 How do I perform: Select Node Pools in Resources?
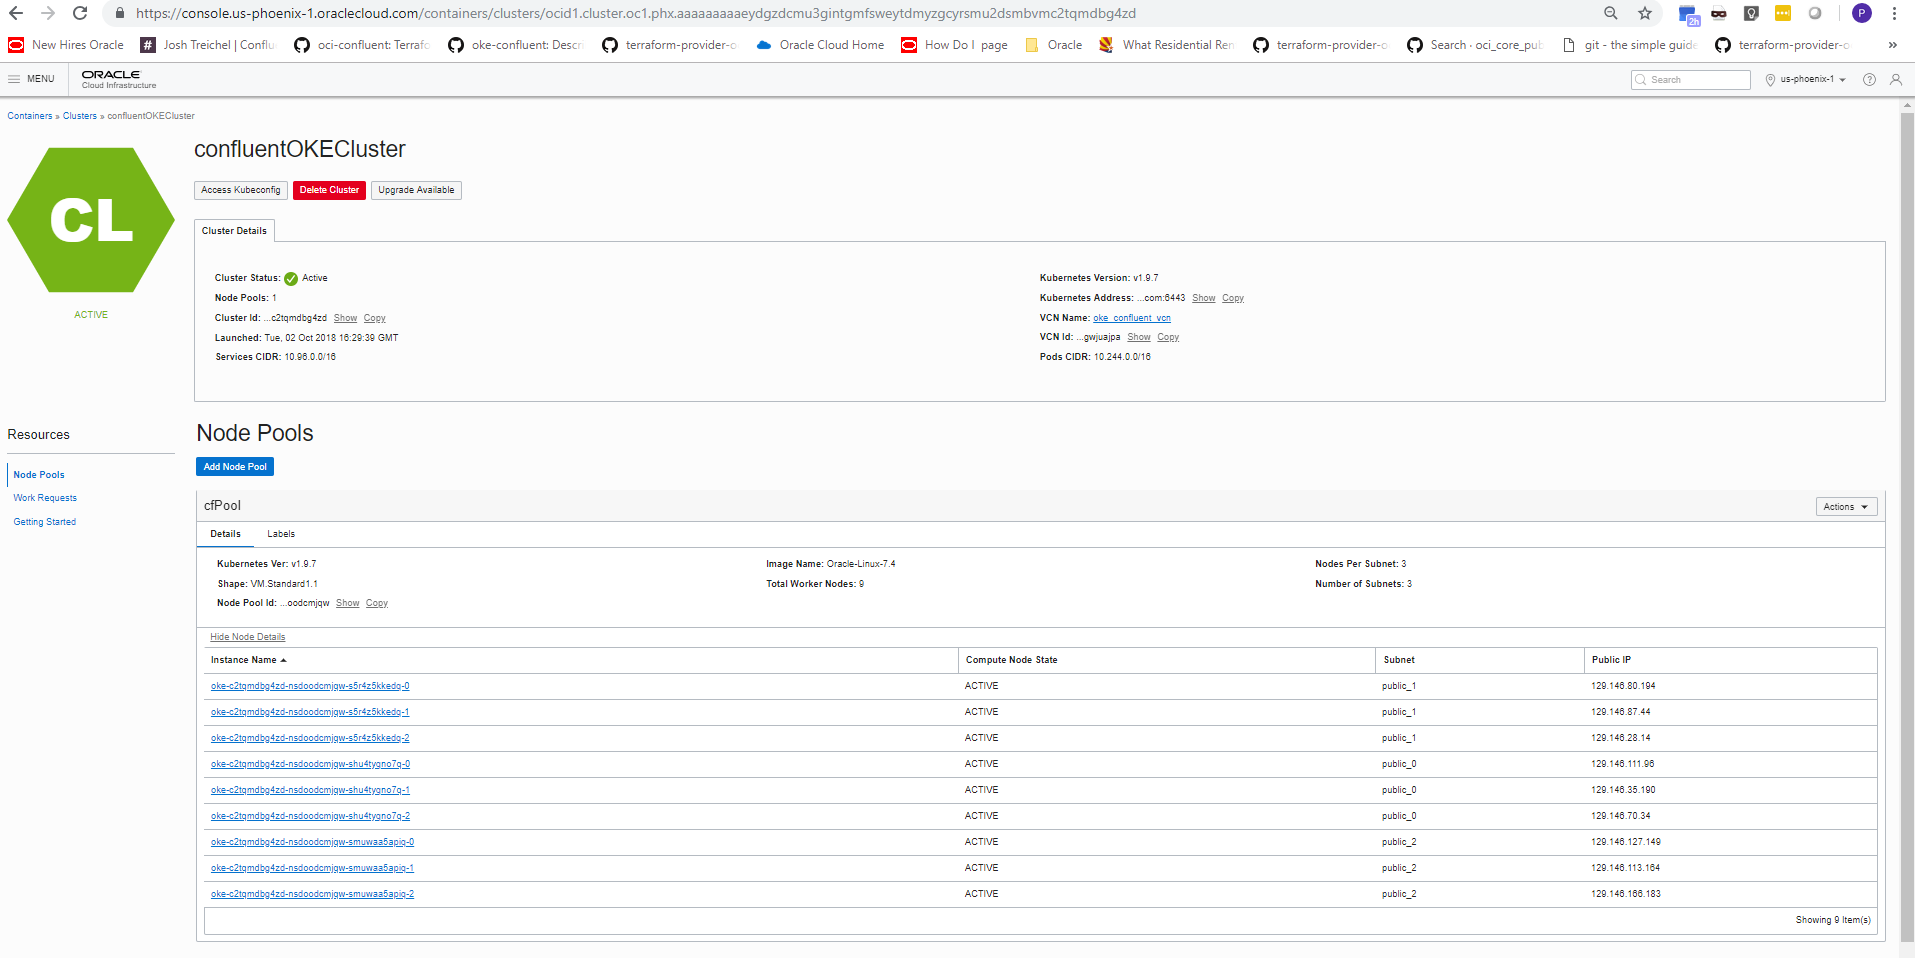coord(39,475)
